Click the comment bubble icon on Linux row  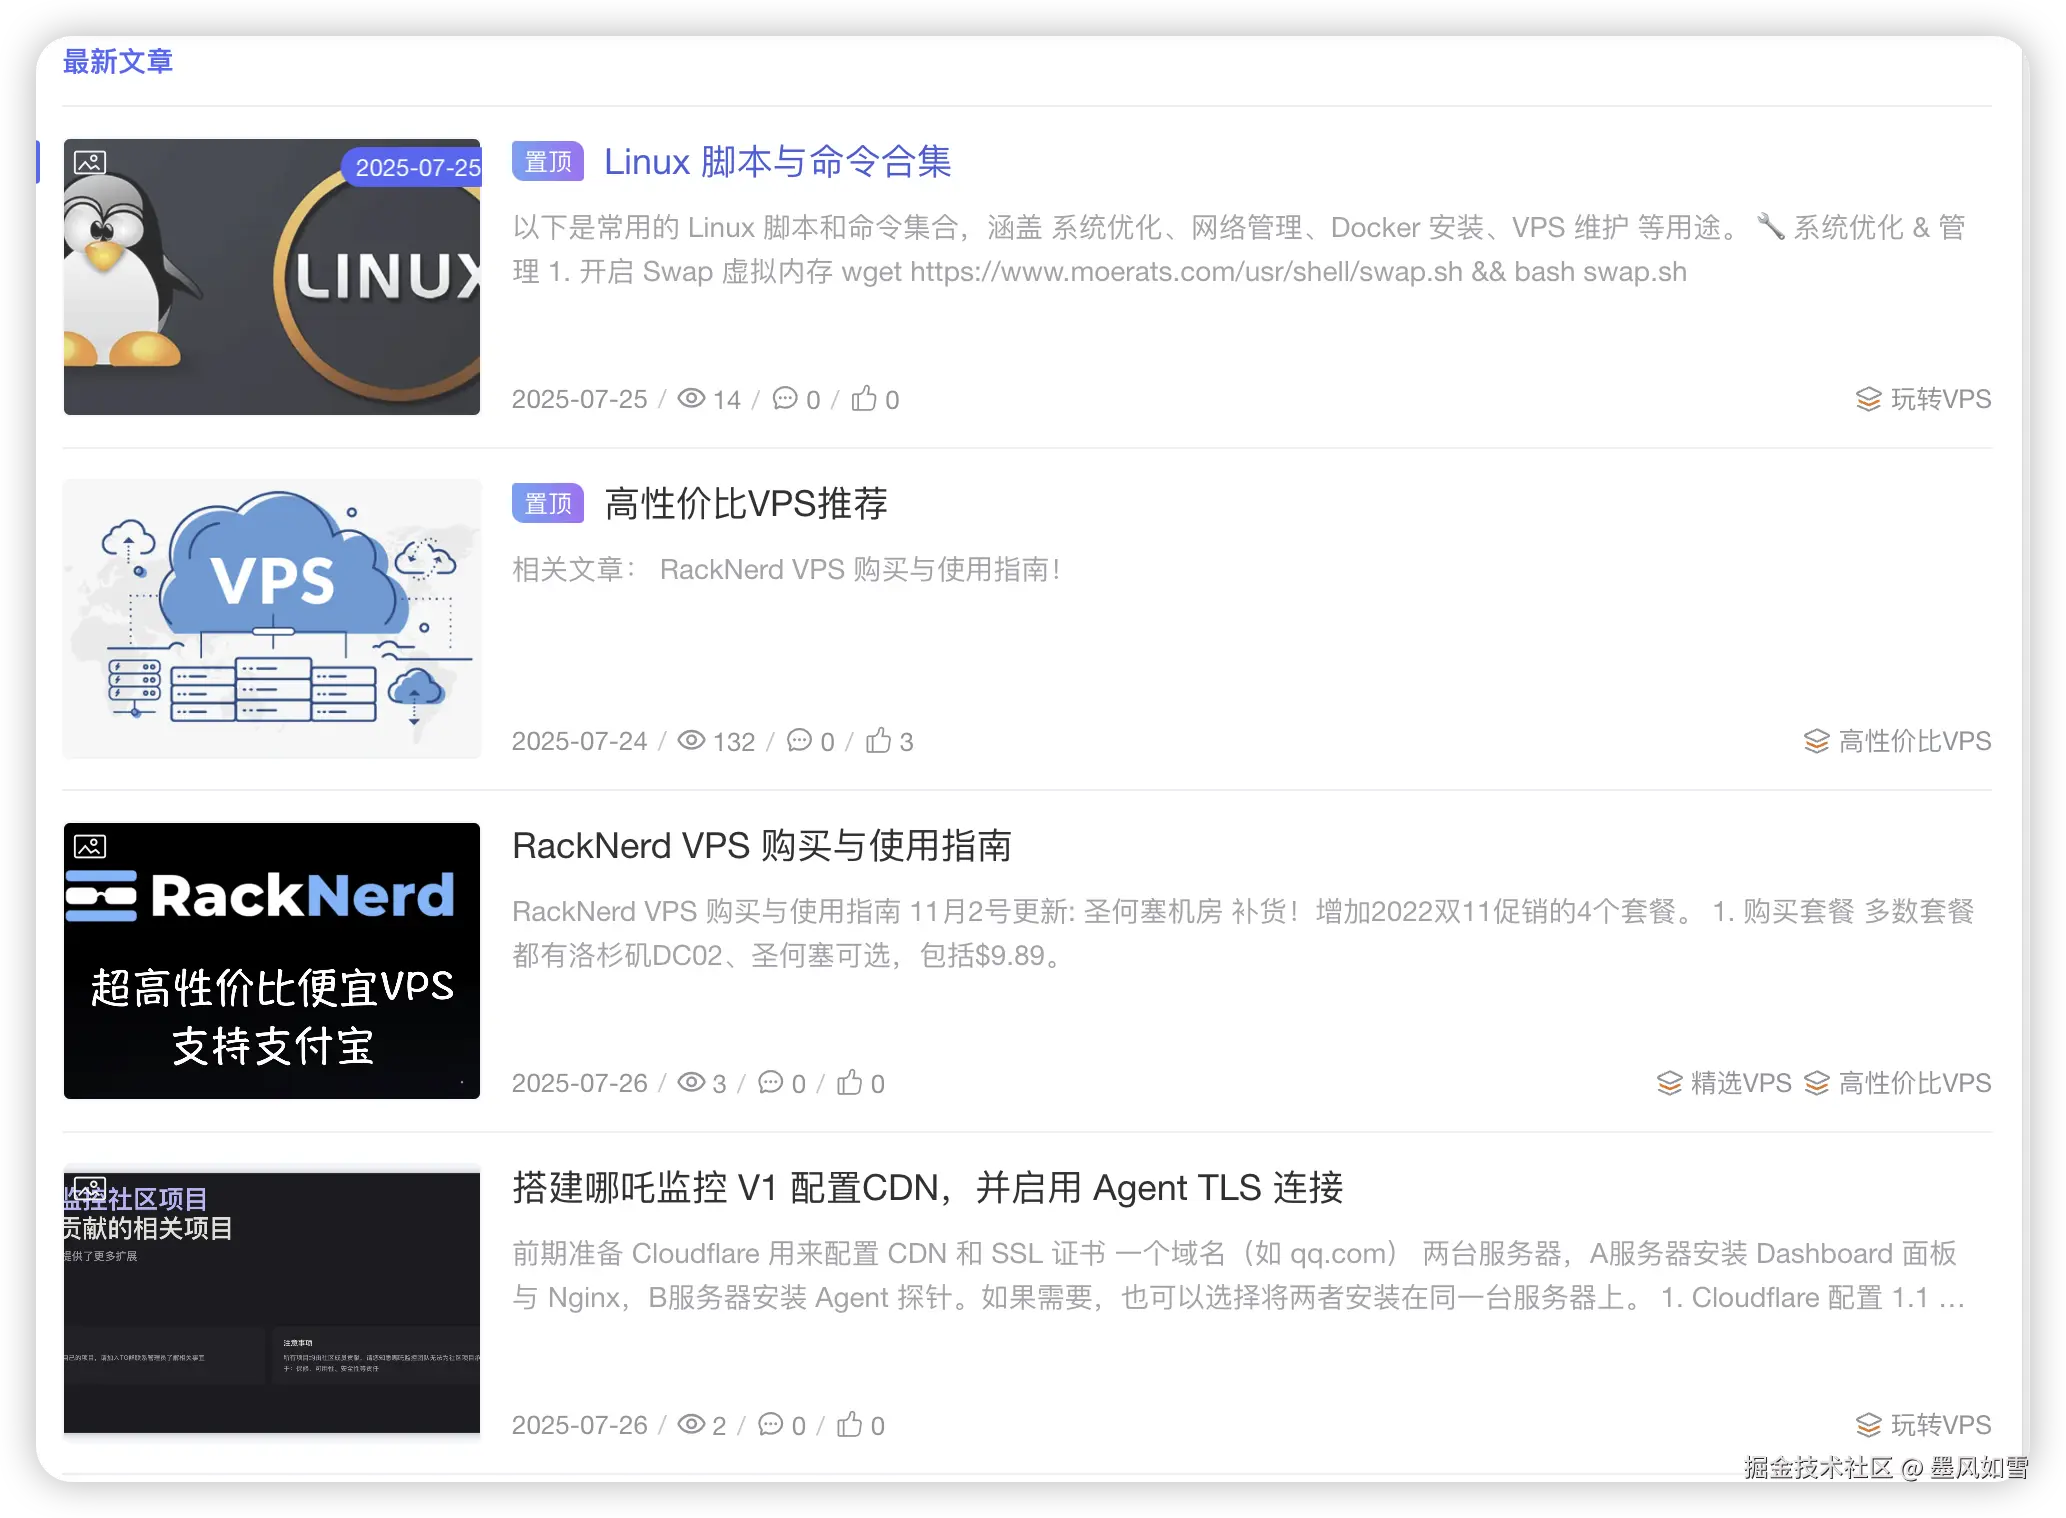785,398
